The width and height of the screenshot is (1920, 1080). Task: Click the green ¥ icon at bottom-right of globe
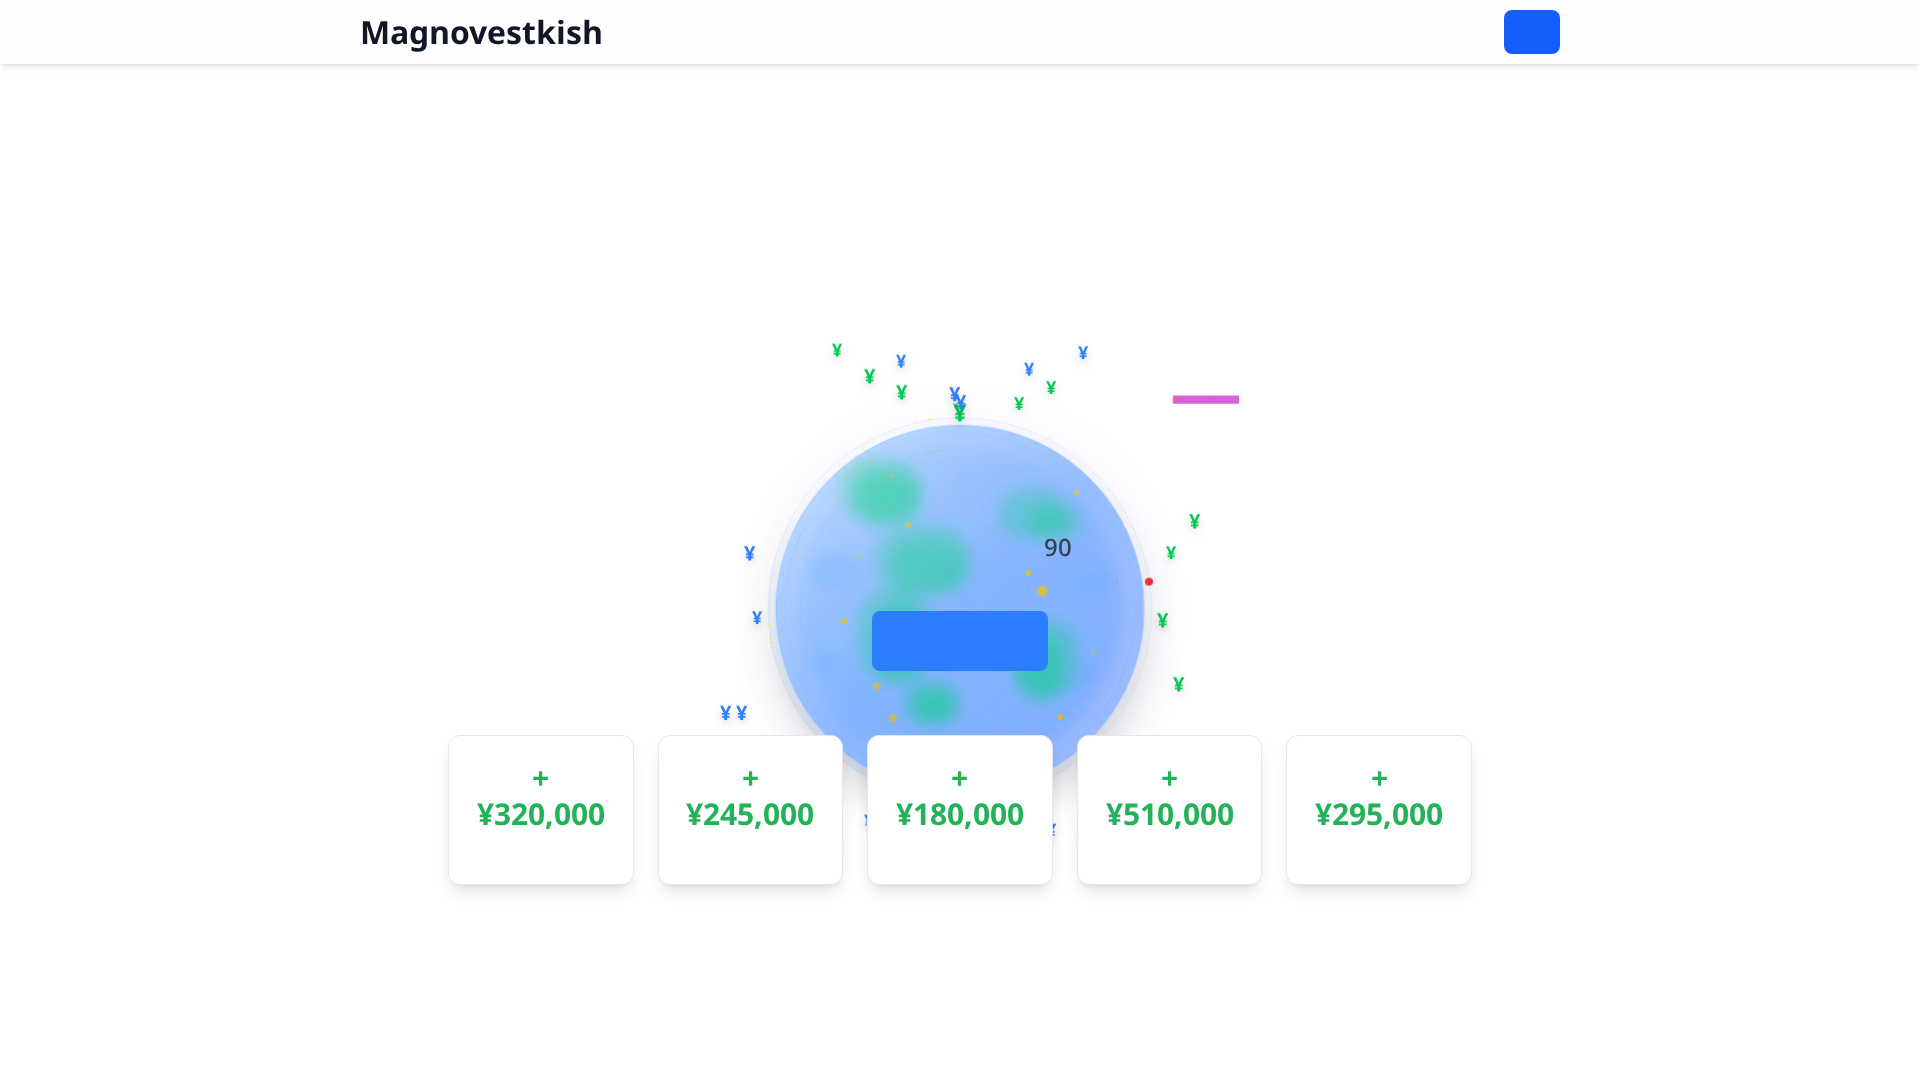point(1177,685)
